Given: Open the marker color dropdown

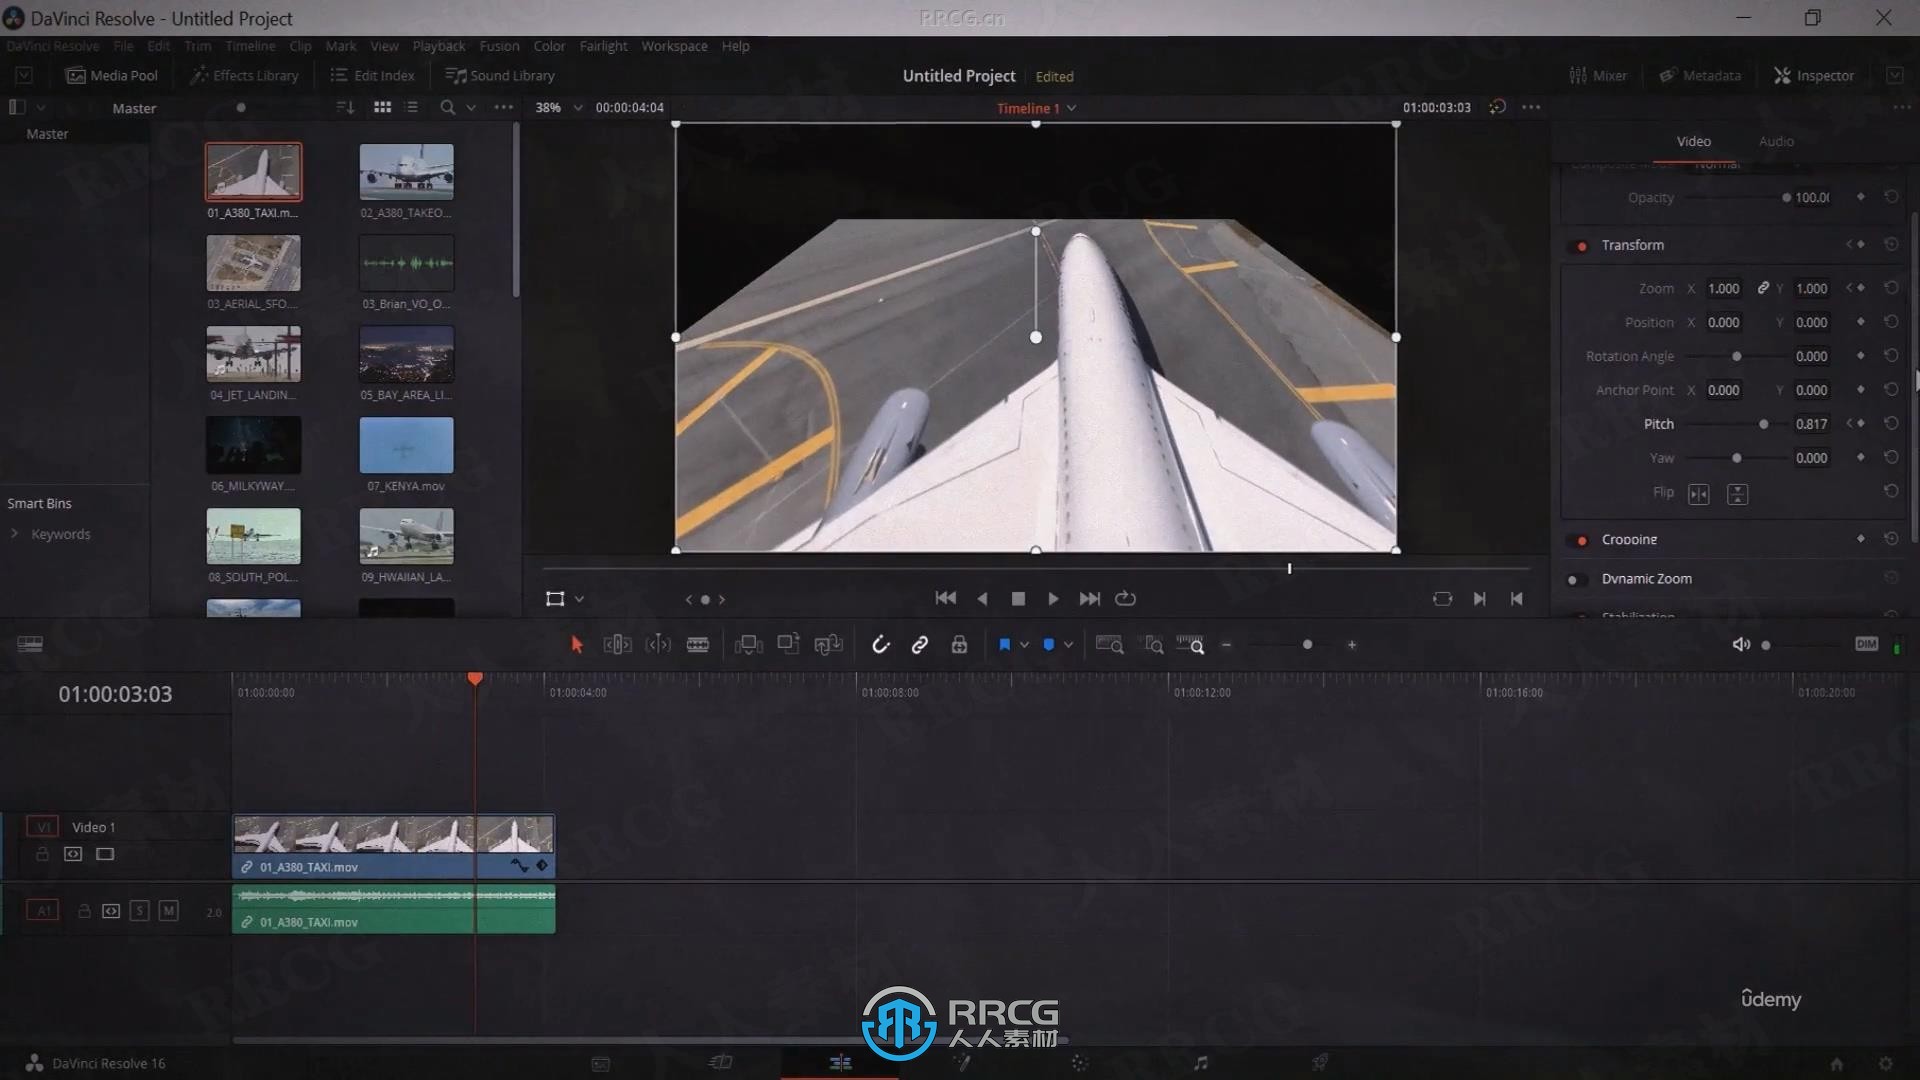Looking at the screenshot, I should tap(1068, 645).
